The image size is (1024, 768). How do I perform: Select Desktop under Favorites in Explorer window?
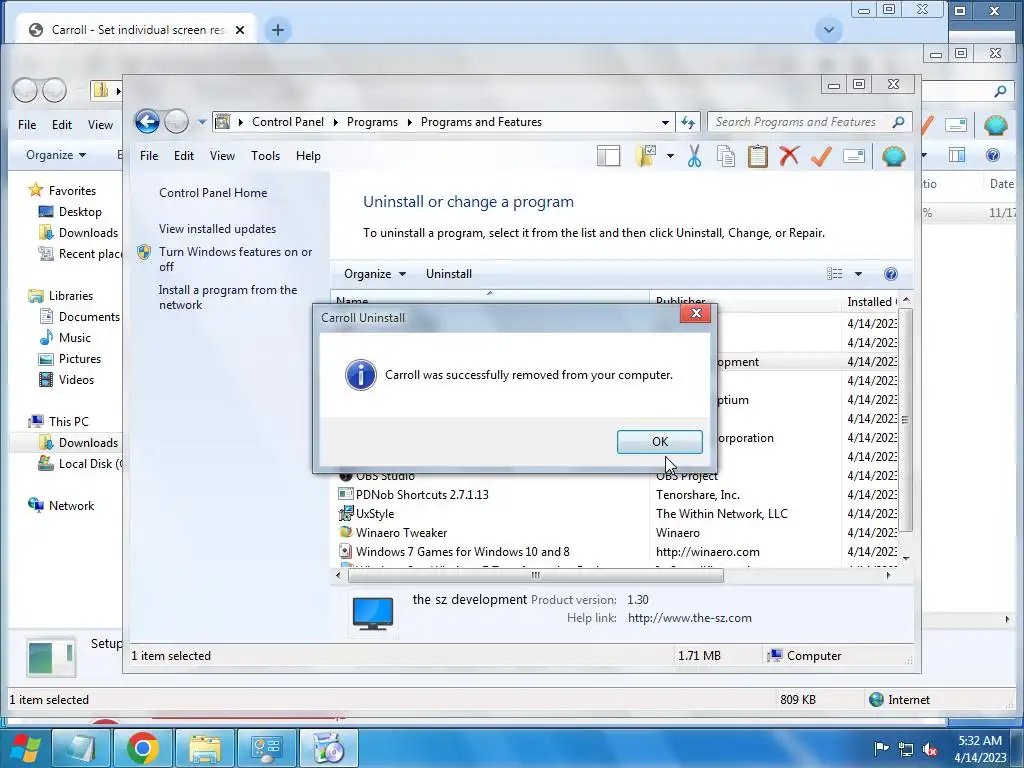coord(80,212)
